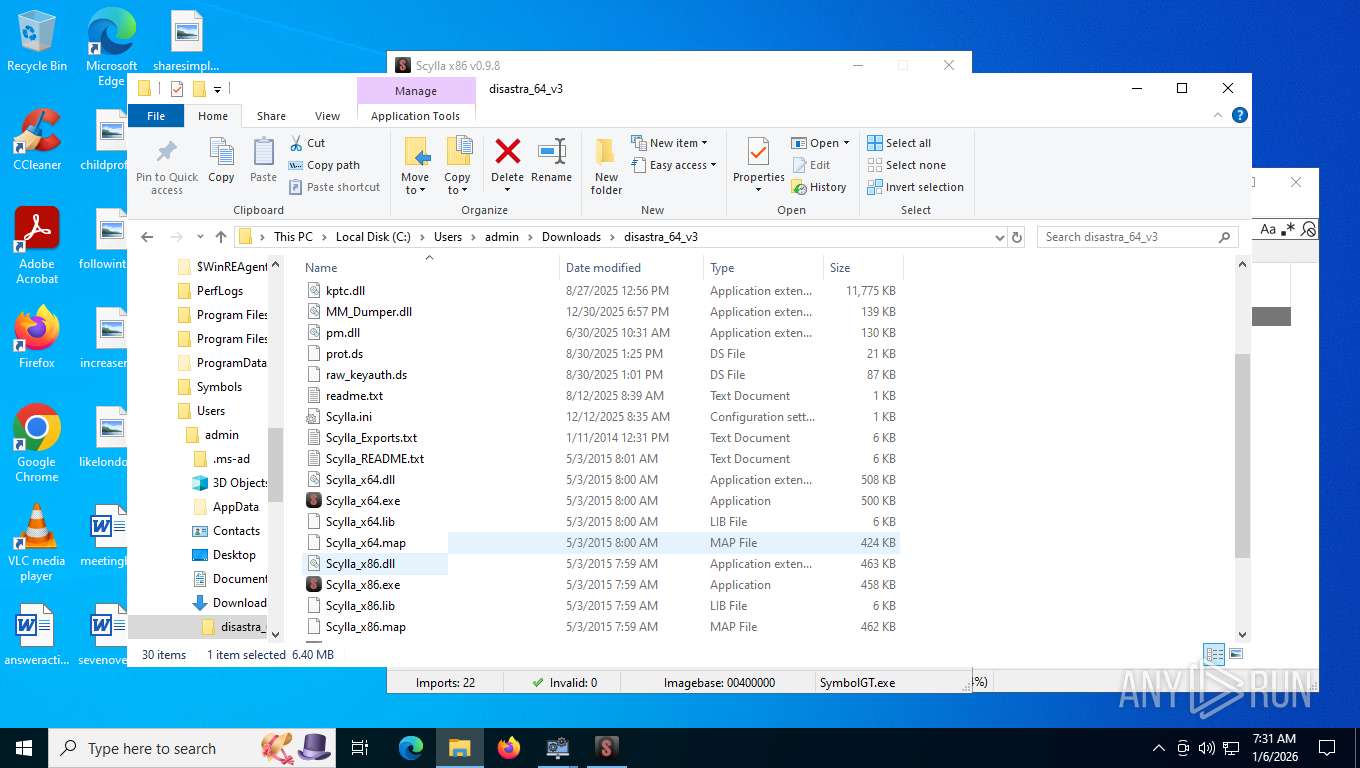Click Users in the address path
Image resolution: width=1360 pixels, height=768 pixels.
[x=448, y=237]
